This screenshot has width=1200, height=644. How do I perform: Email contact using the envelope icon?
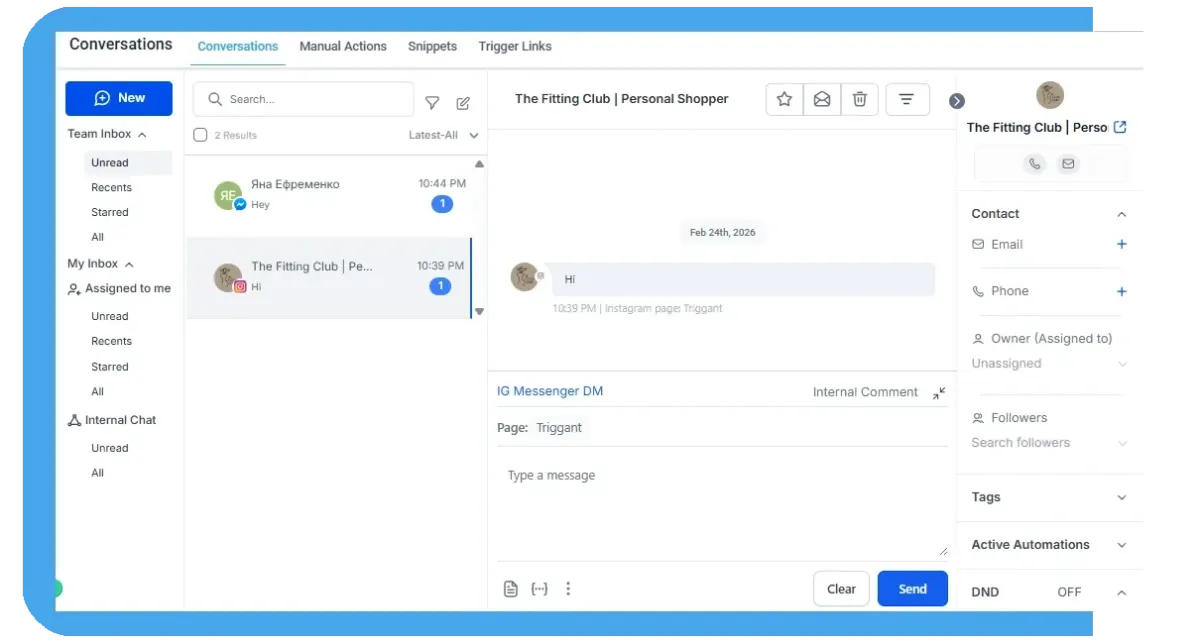pyautogui.click(x=1068, y=163)
